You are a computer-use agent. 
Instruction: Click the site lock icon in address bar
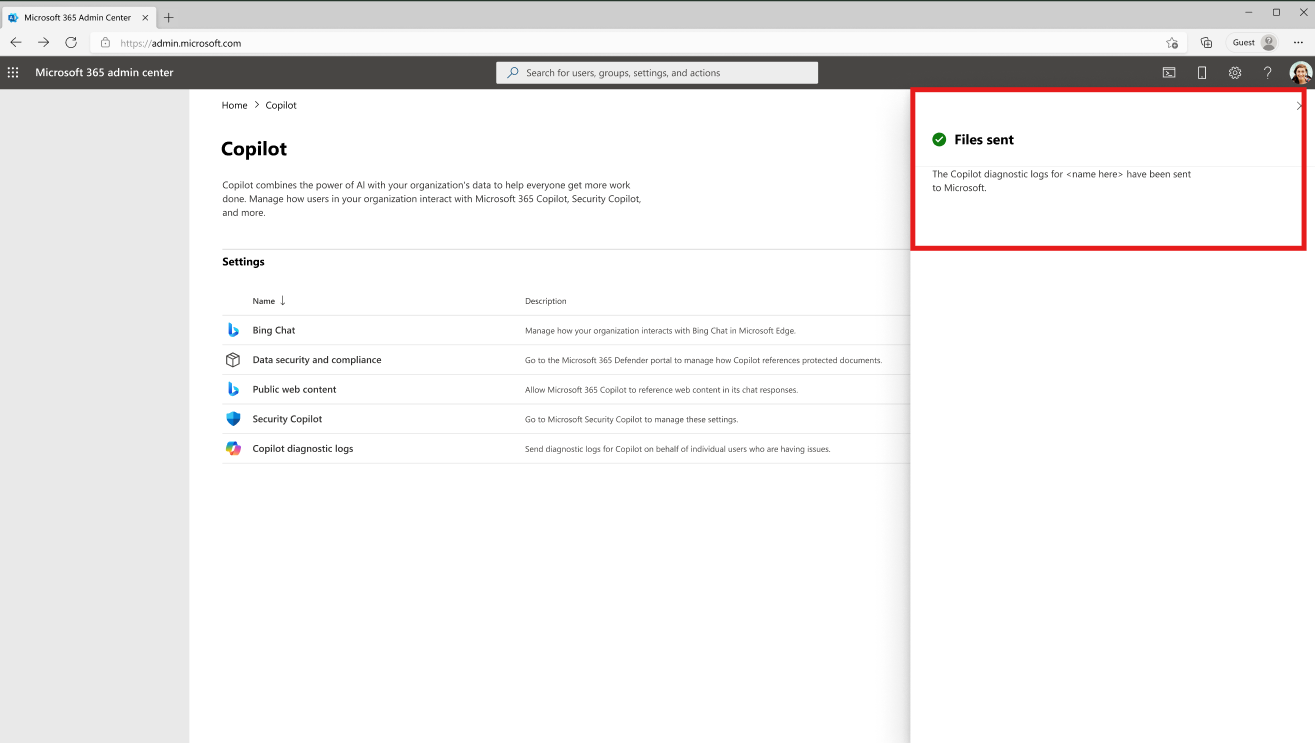(105, 43)
